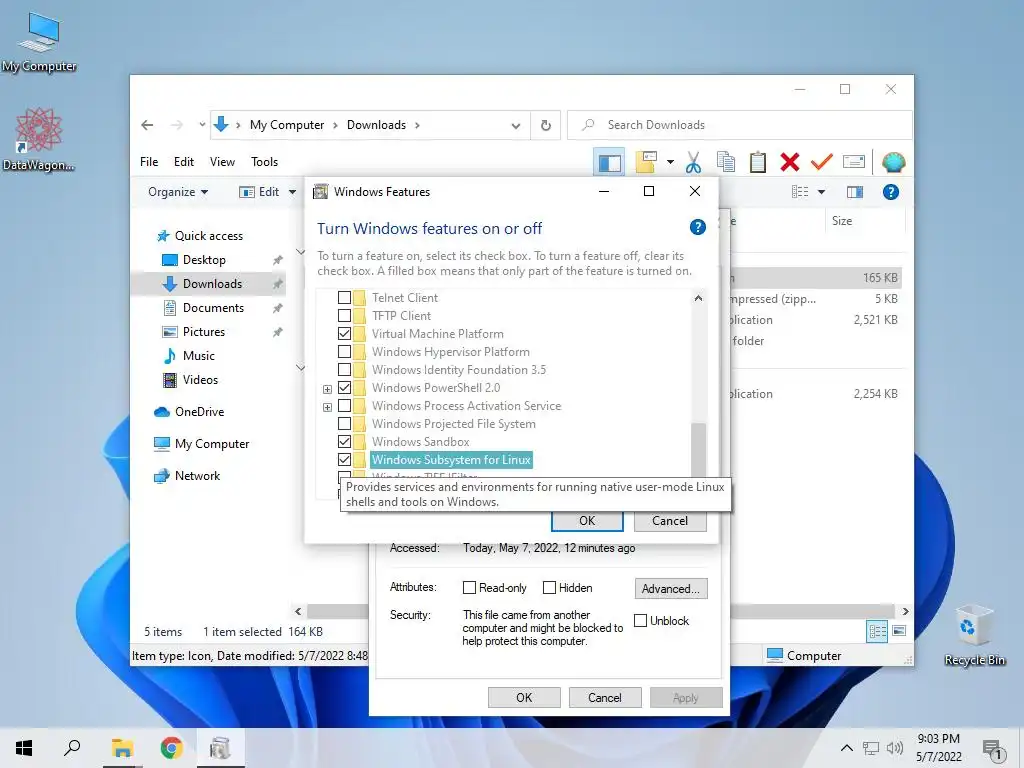The width and height of the screenshot is (1024, 768).
Task: Open the Organize dropdown
Action: point(178,192)
